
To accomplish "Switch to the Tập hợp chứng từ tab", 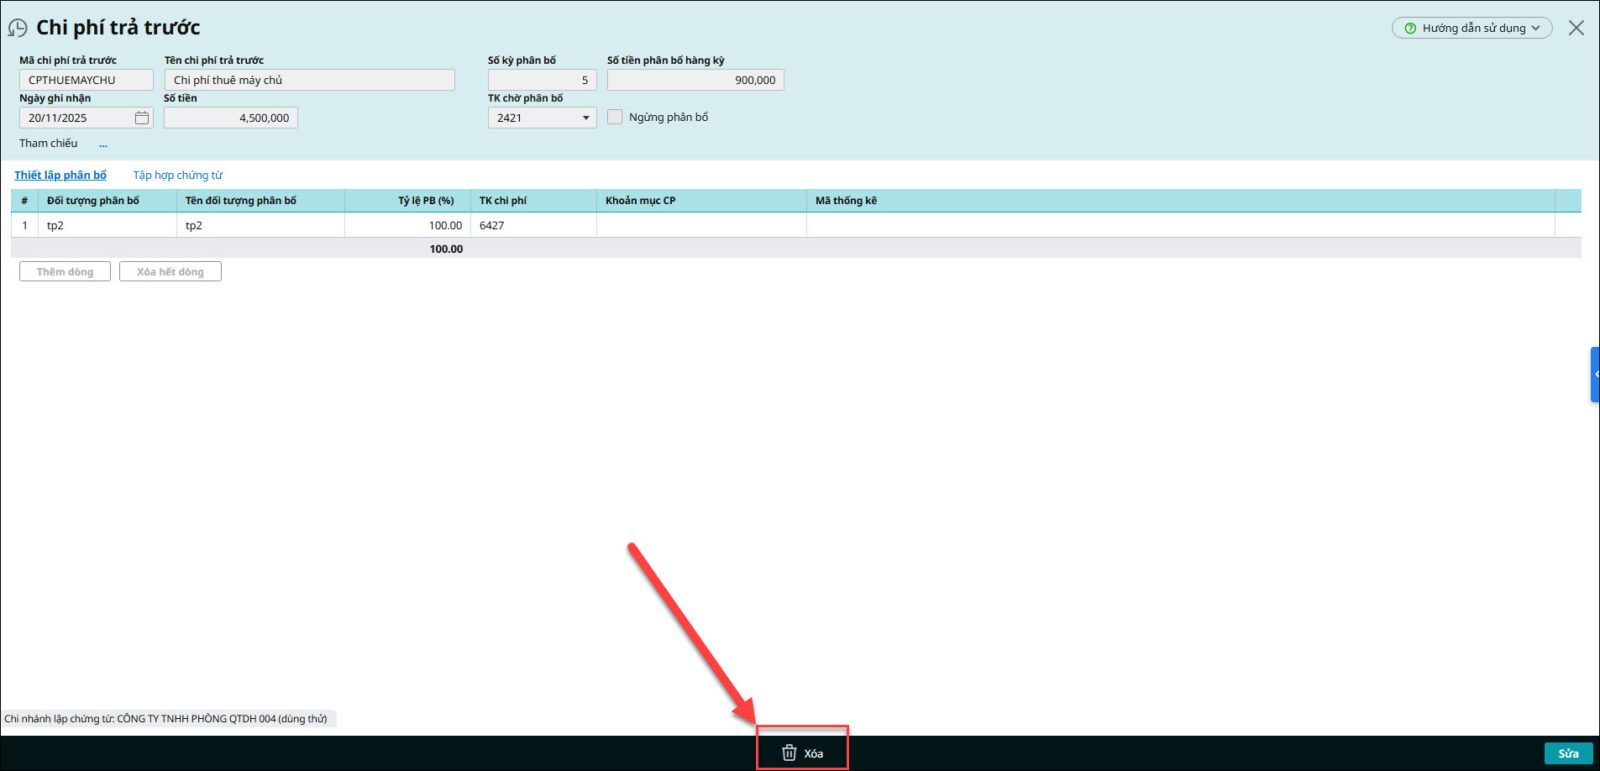I will click(x=178, y=175).
